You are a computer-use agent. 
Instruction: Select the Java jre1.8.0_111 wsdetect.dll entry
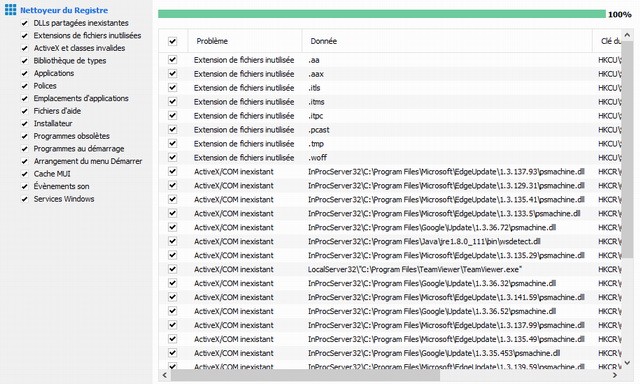424,242
